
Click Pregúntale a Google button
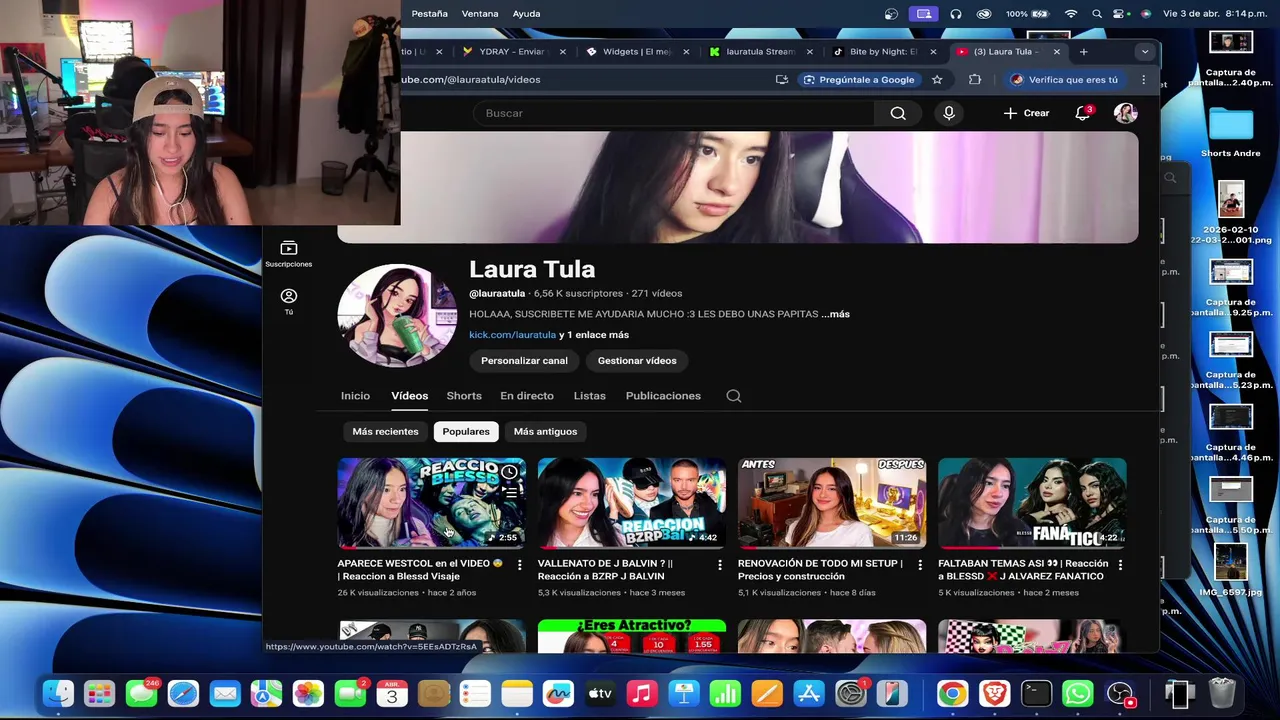(858, 80)
